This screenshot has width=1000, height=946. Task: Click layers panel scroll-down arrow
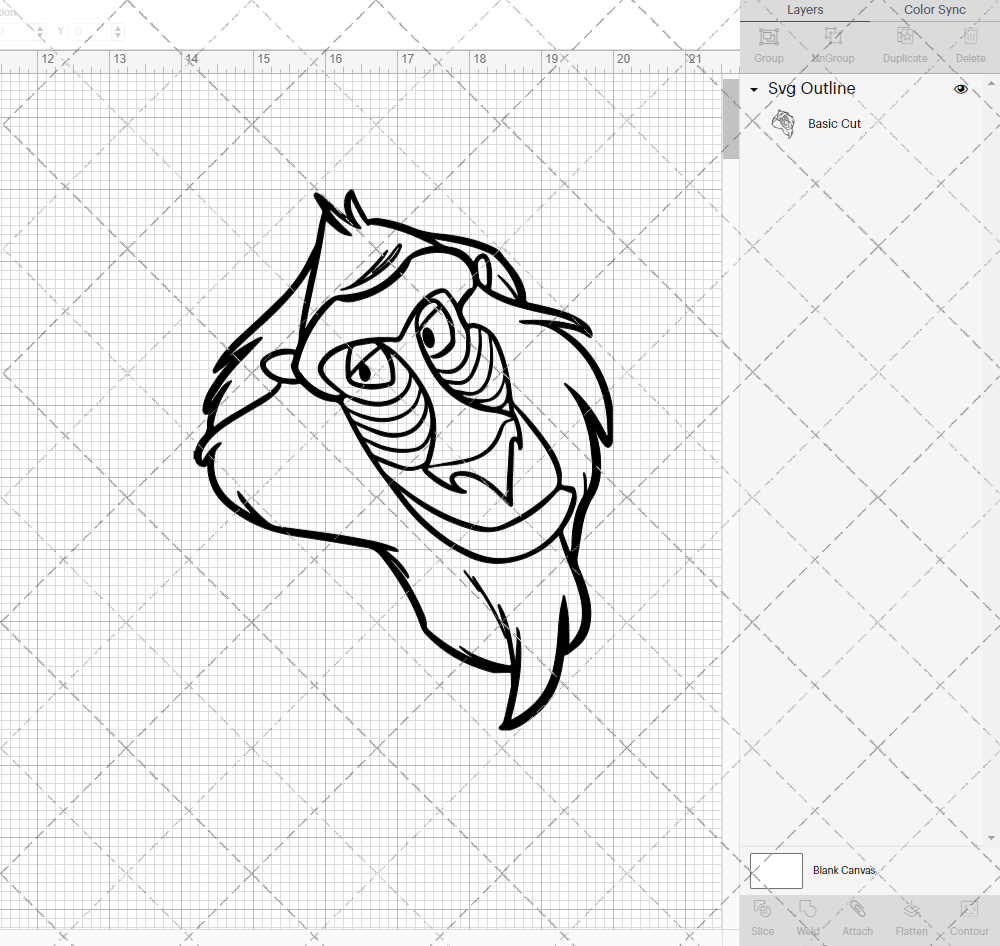tap(991, 838)
